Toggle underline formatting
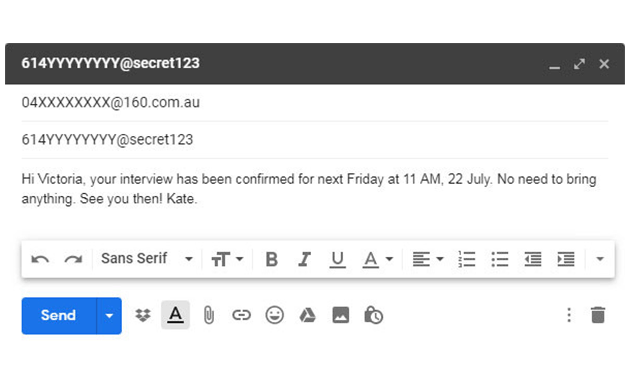The height and width of the screenshot is (382, 632). tap(337, 260)
